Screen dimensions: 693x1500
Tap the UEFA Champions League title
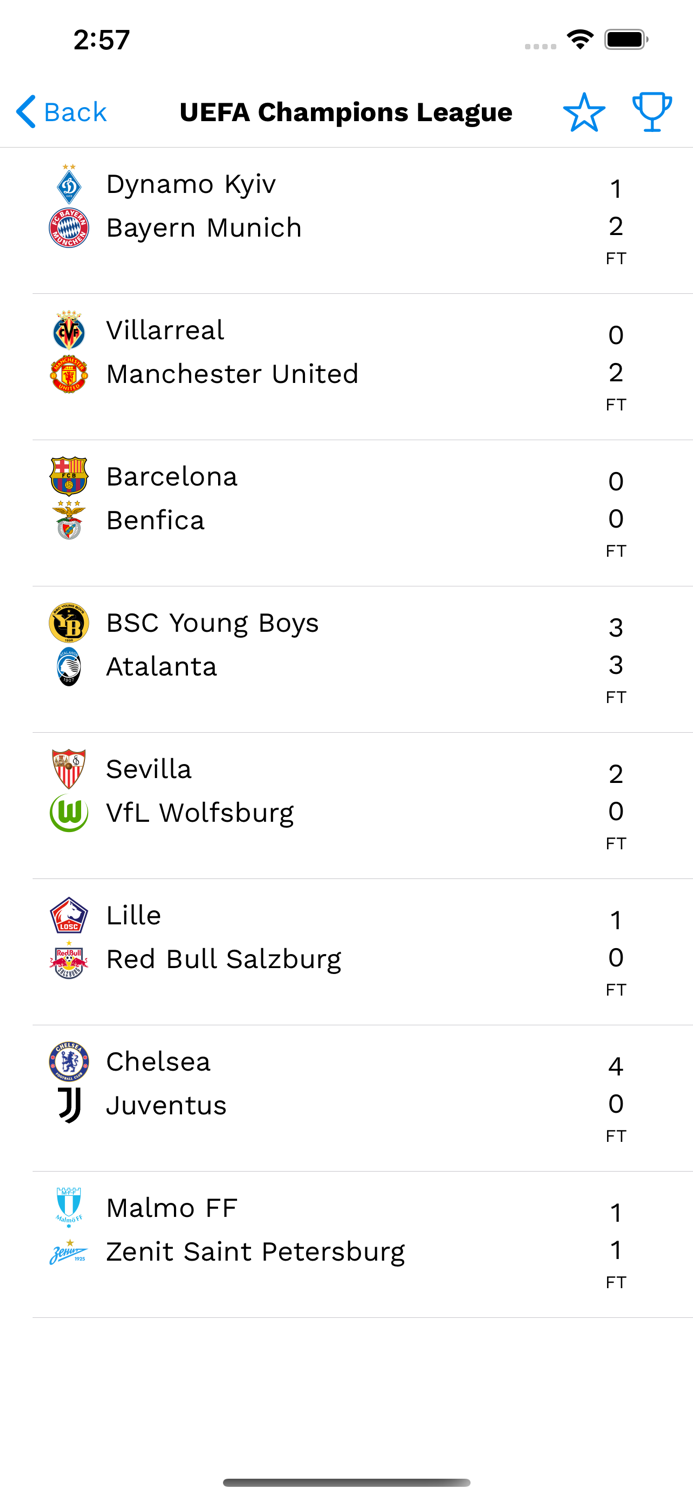click(346, 112)
